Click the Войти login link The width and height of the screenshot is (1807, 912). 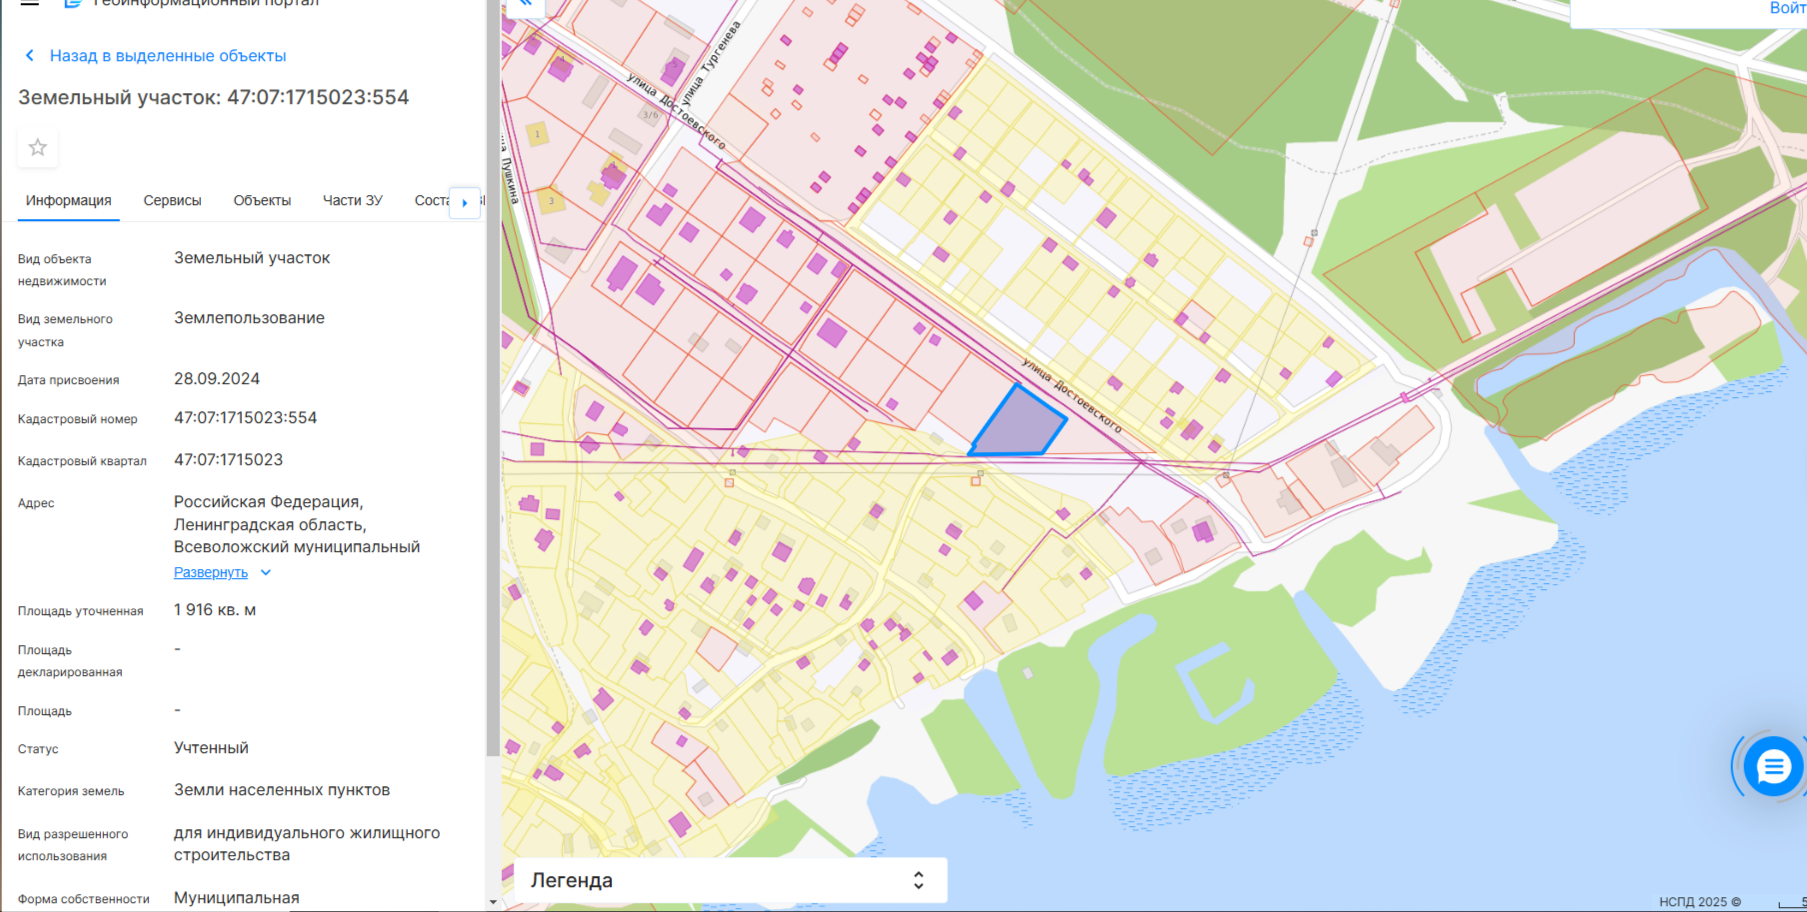click(x=1787, y=8)
